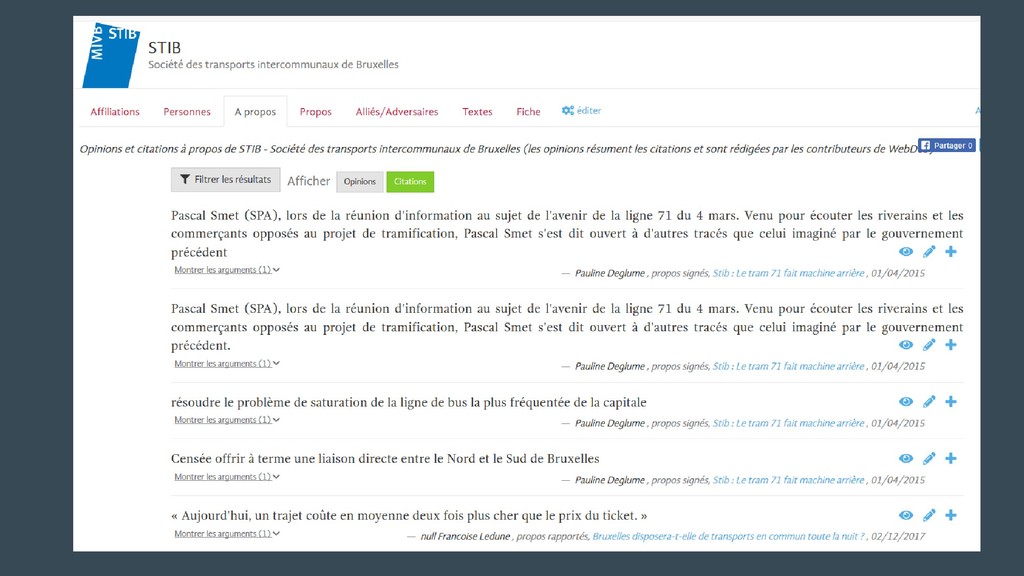Viewport: 1024px width, 576px height.
Task: Edit the 'résoudre le problème de saturation' citation
Action: pyautogui.click(x=929, y=402)
